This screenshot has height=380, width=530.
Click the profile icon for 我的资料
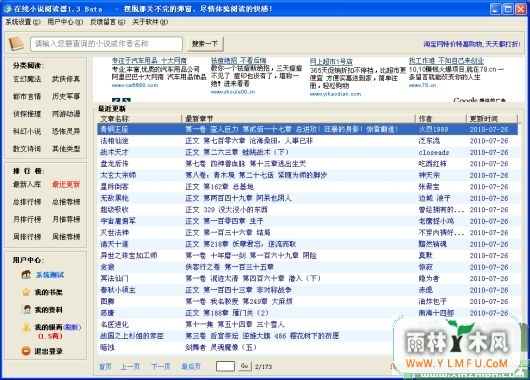pyautogui.click(x=26, y=309)
